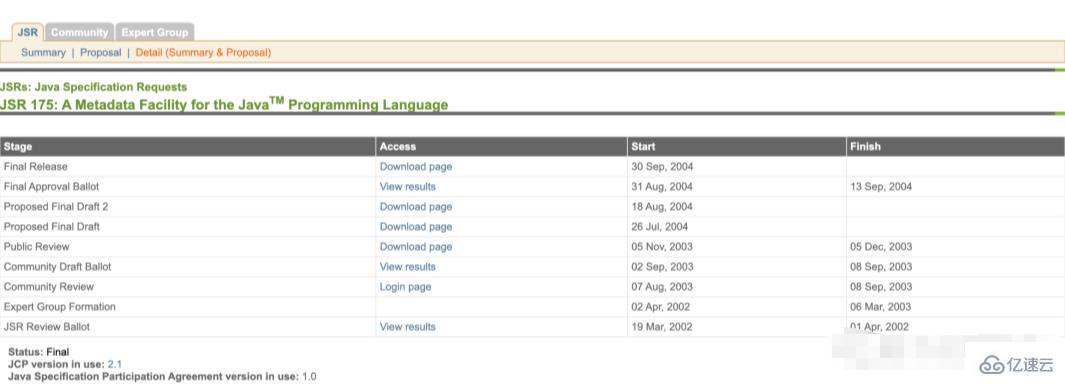Click the 02 Sep, 2003 start date

662,266
